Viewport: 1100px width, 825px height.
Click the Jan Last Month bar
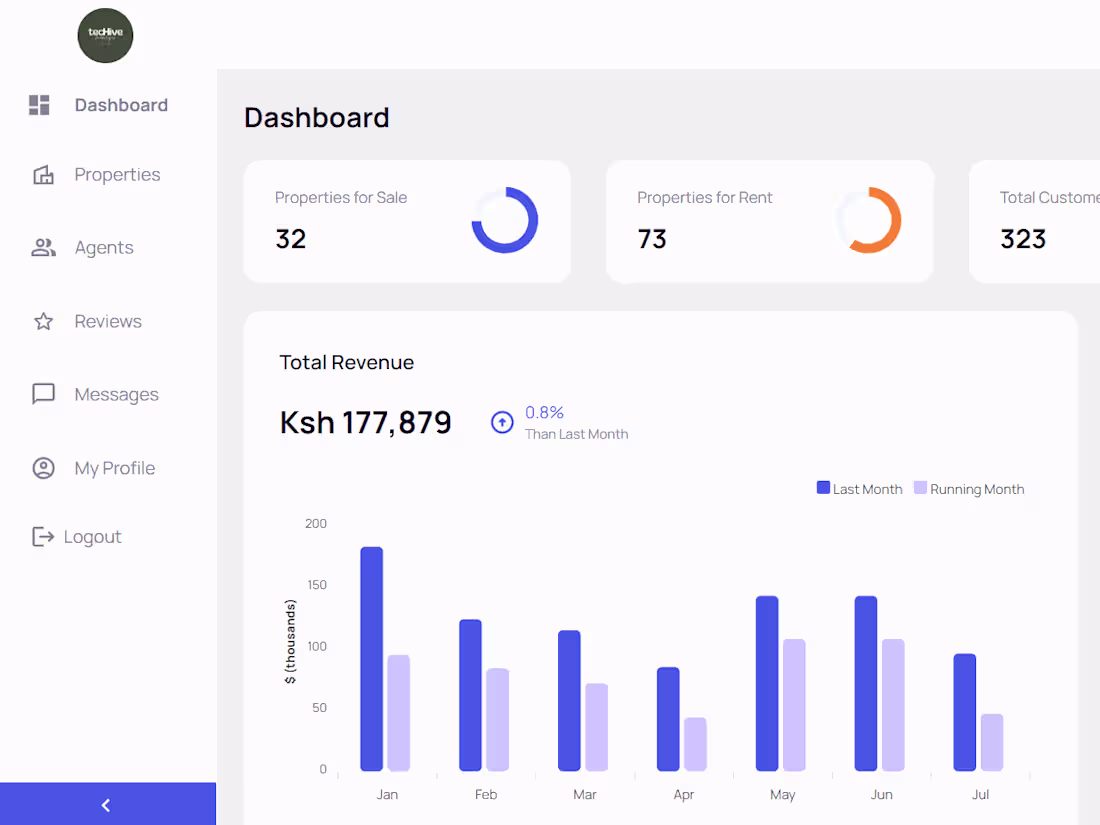[371, 659]
